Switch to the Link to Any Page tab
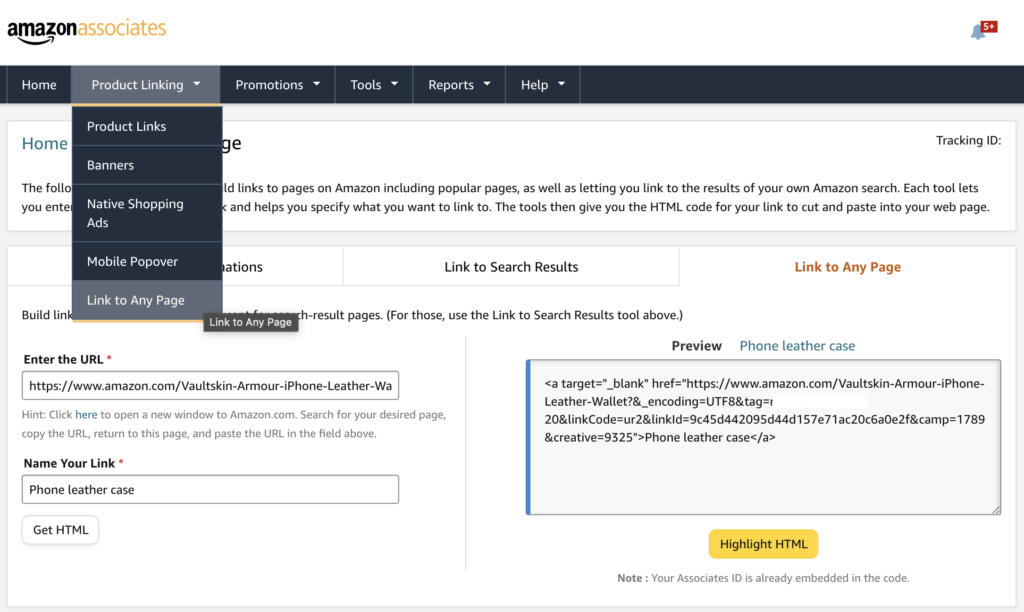 (848, 266)
